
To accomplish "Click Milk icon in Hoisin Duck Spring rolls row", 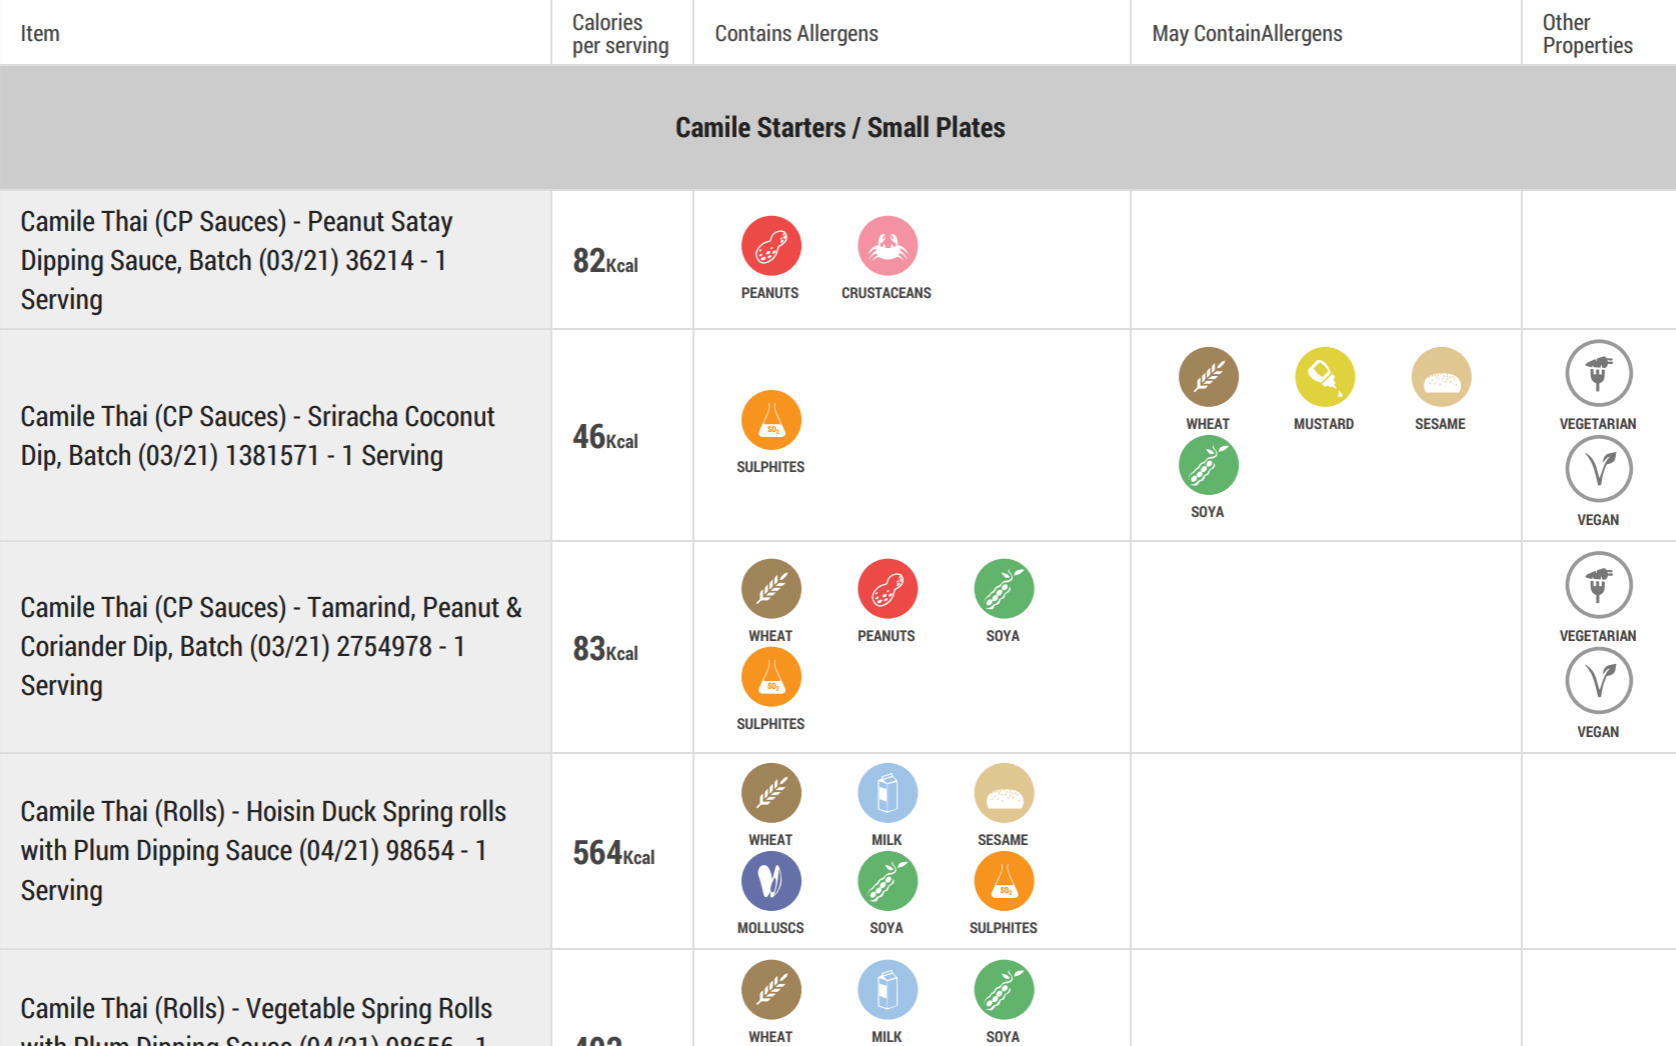I will tap(887, 793).
